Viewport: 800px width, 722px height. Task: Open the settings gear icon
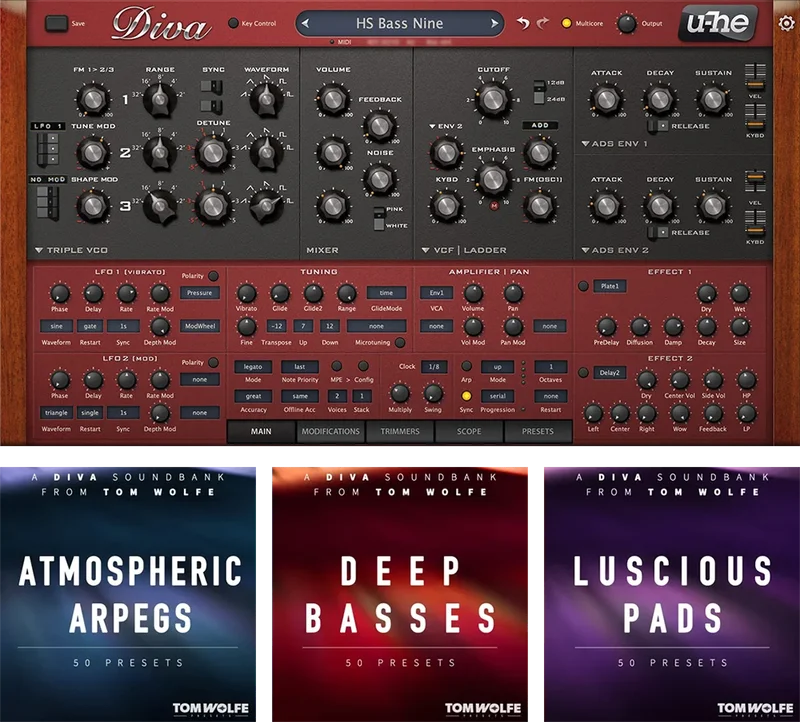click(786, 23)
